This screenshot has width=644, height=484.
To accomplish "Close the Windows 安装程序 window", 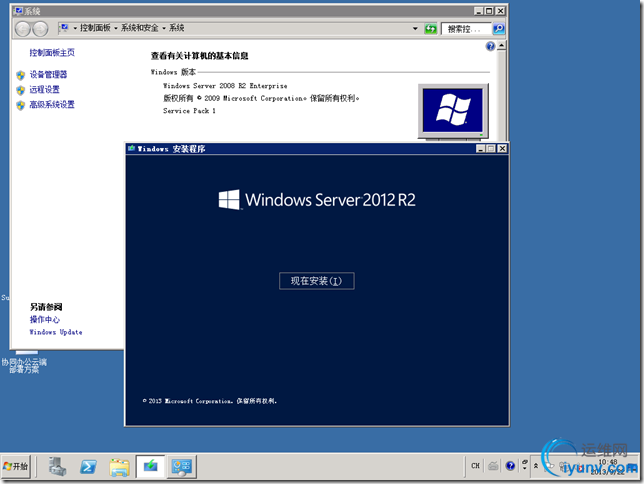I will (x=502, y=148).
